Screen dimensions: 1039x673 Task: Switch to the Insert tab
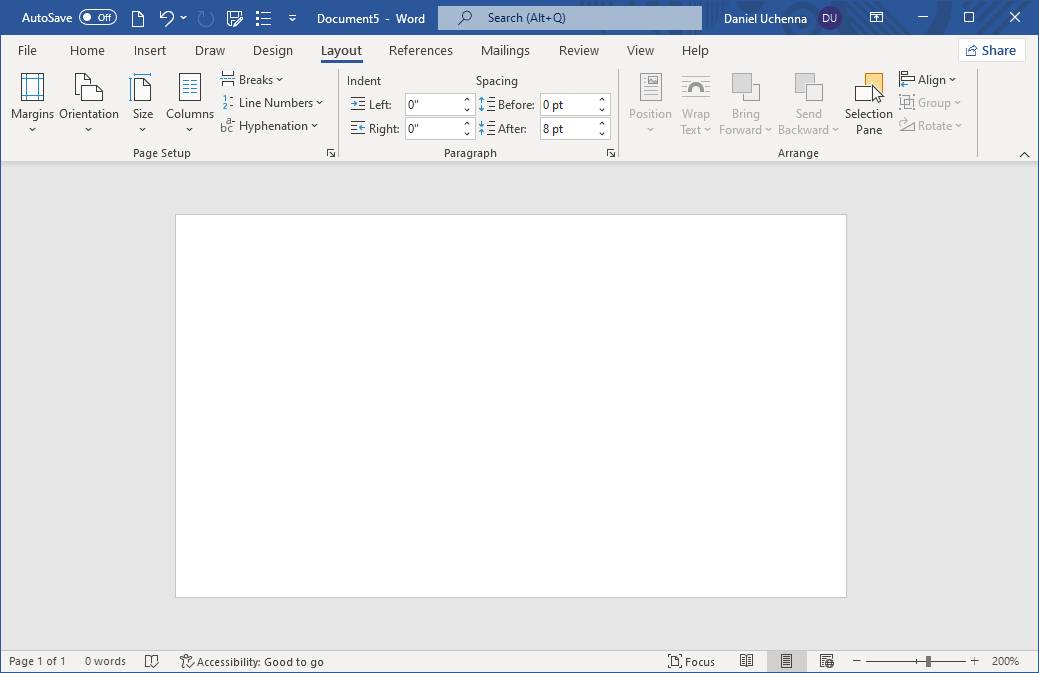point(150,51)
